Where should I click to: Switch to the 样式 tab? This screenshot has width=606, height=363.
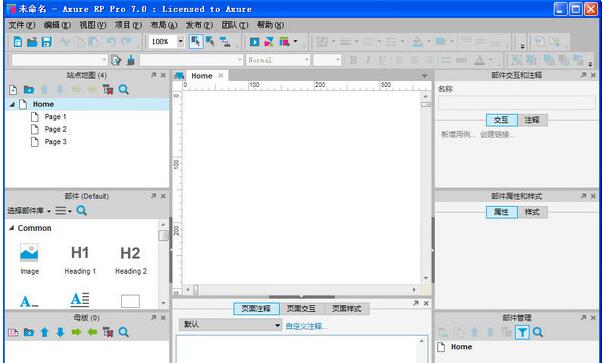(x=532, y=212)
